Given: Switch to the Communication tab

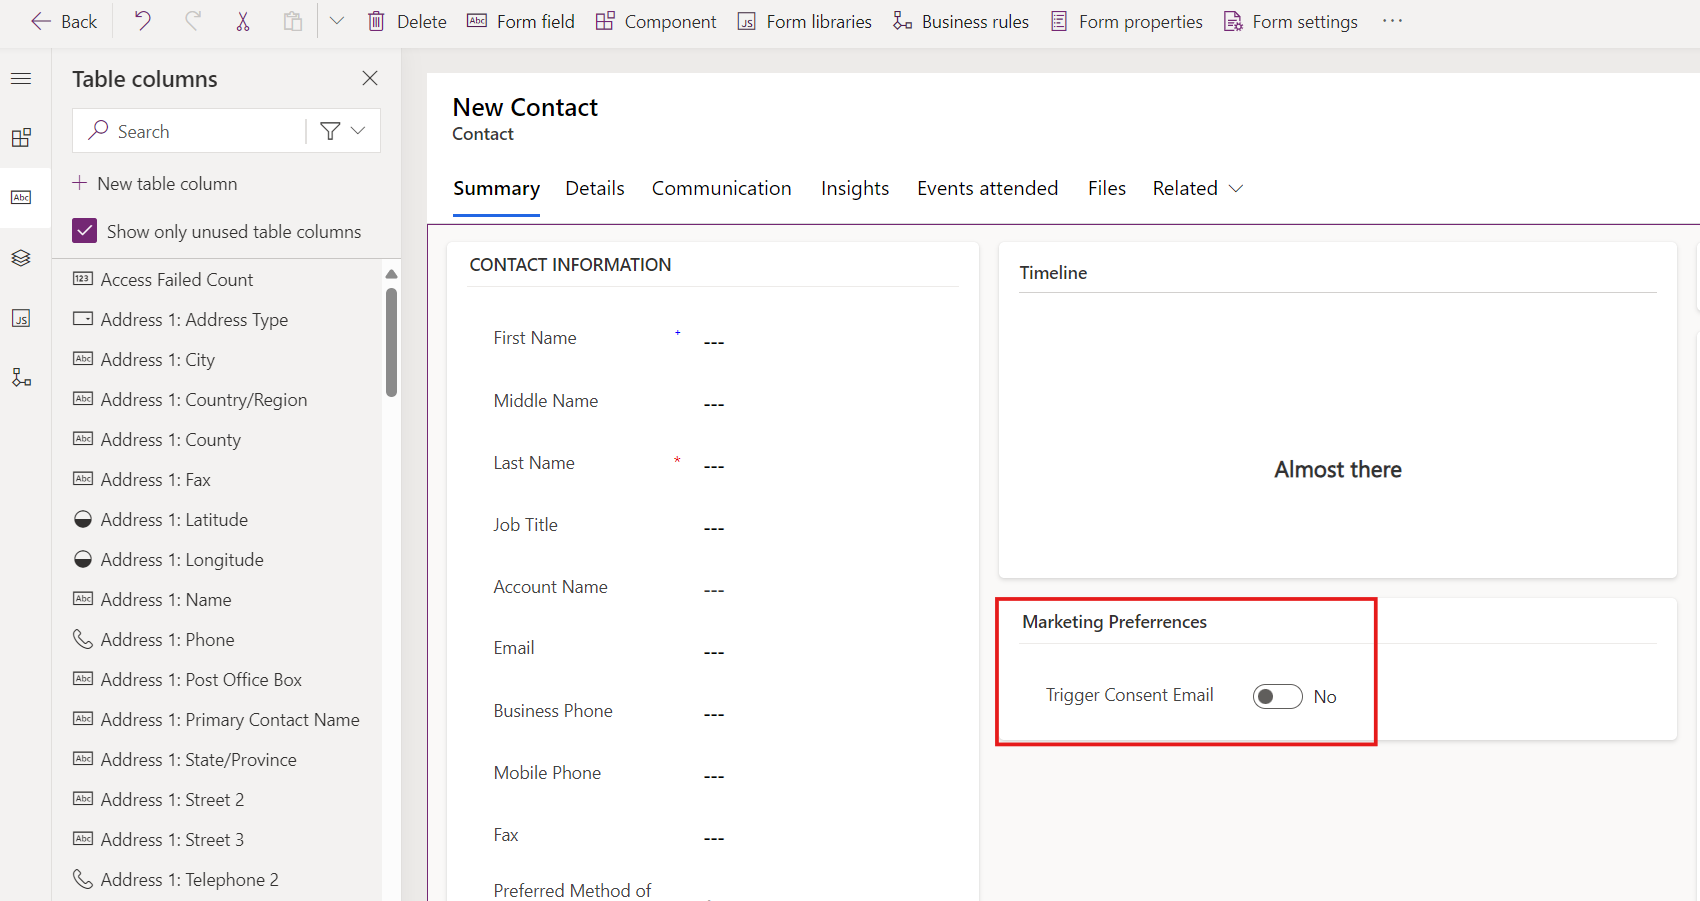Looking at the screenshot, I should (721, 188).
